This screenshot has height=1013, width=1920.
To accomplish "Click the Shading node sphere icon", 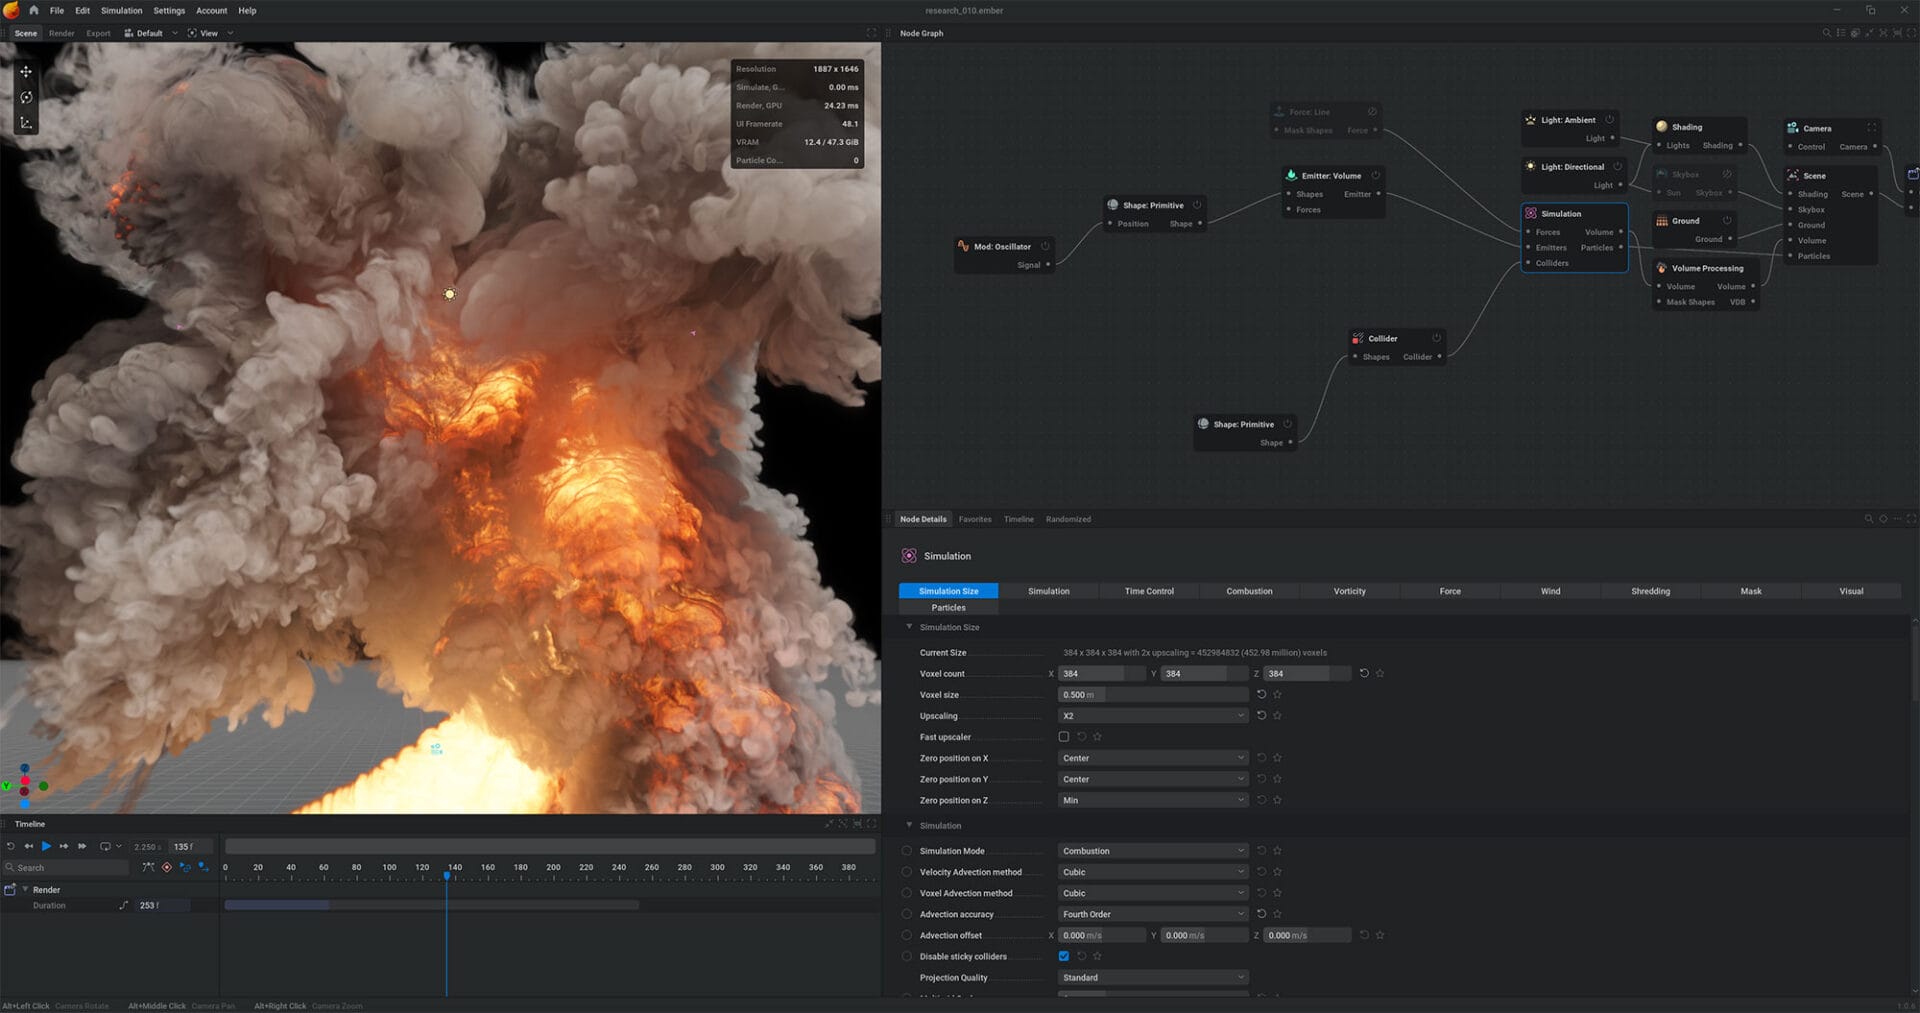I will coord(1662,127).
